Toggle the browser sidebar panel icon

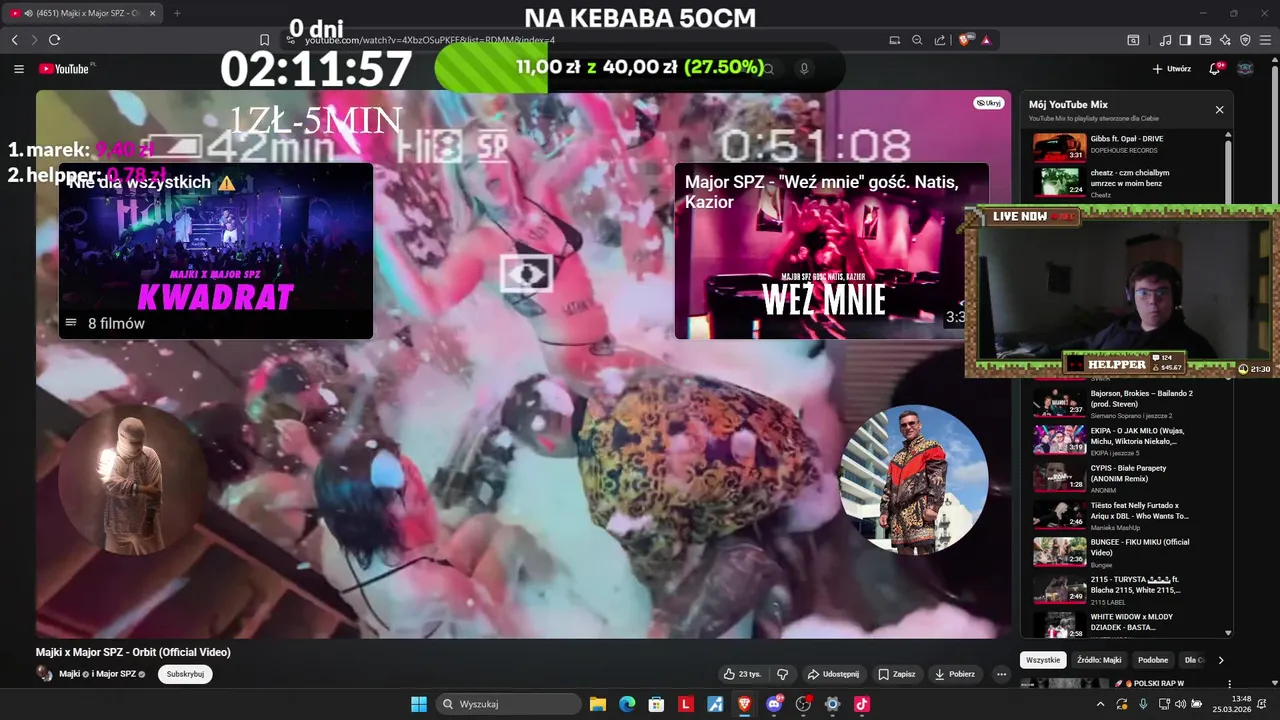point(1185,40)
